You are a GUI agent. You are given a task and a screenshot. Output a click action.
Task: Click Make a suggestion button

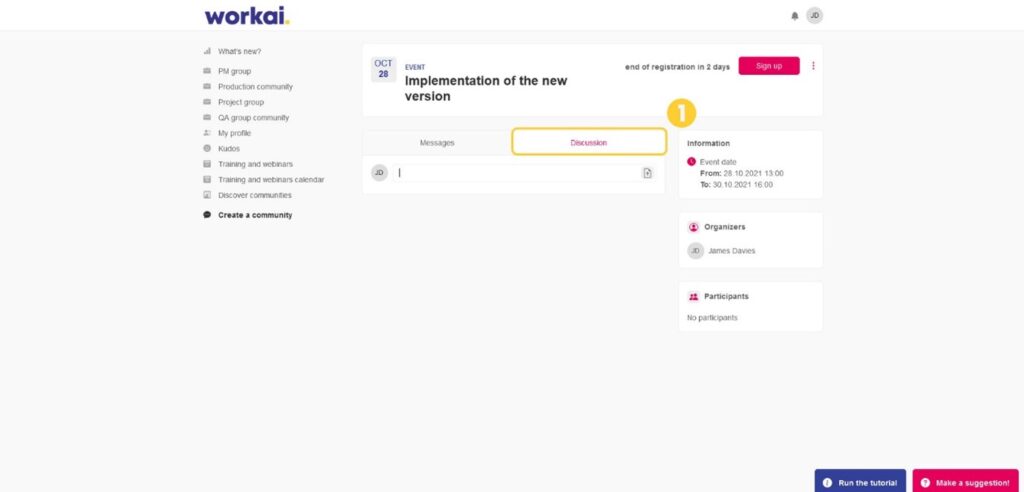965,482
